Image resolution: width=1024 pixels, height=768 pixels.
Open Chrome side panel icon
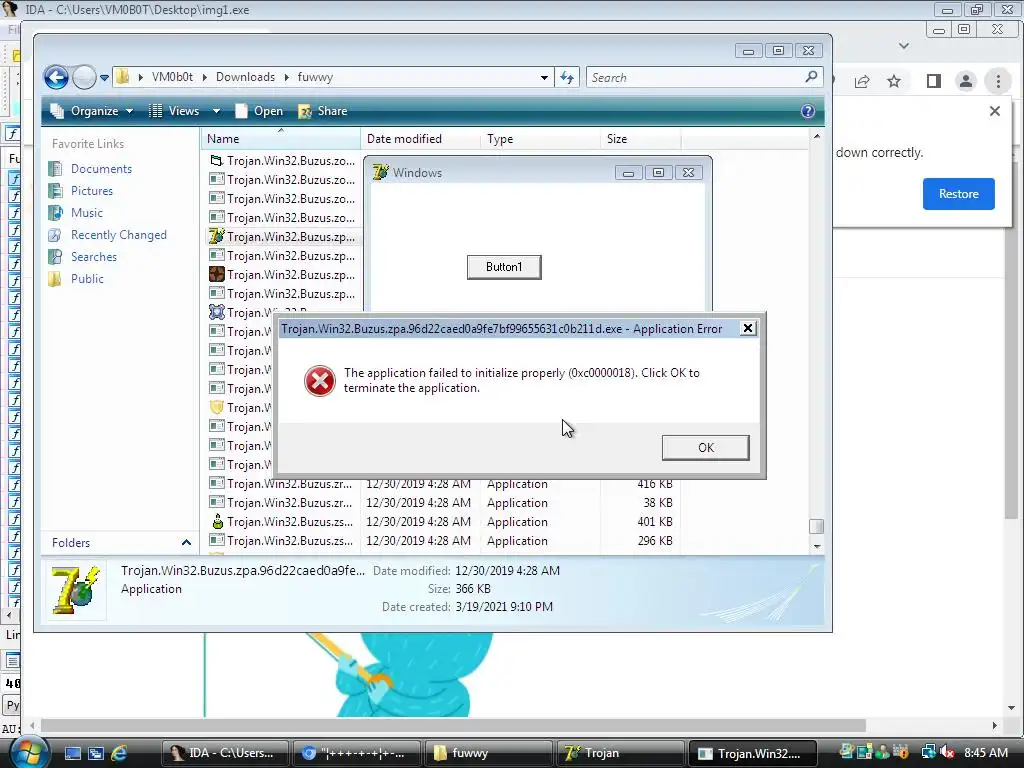933,81
